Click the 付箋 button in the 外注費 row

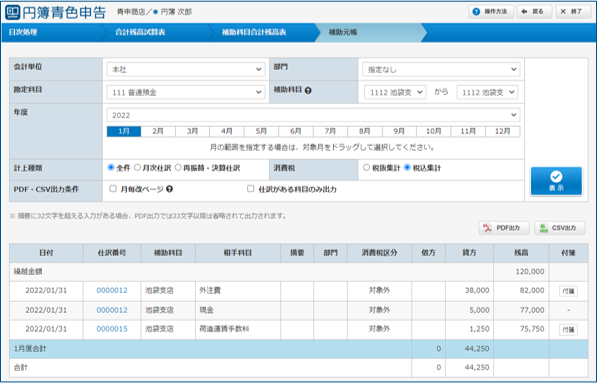[x=568, y=291]
